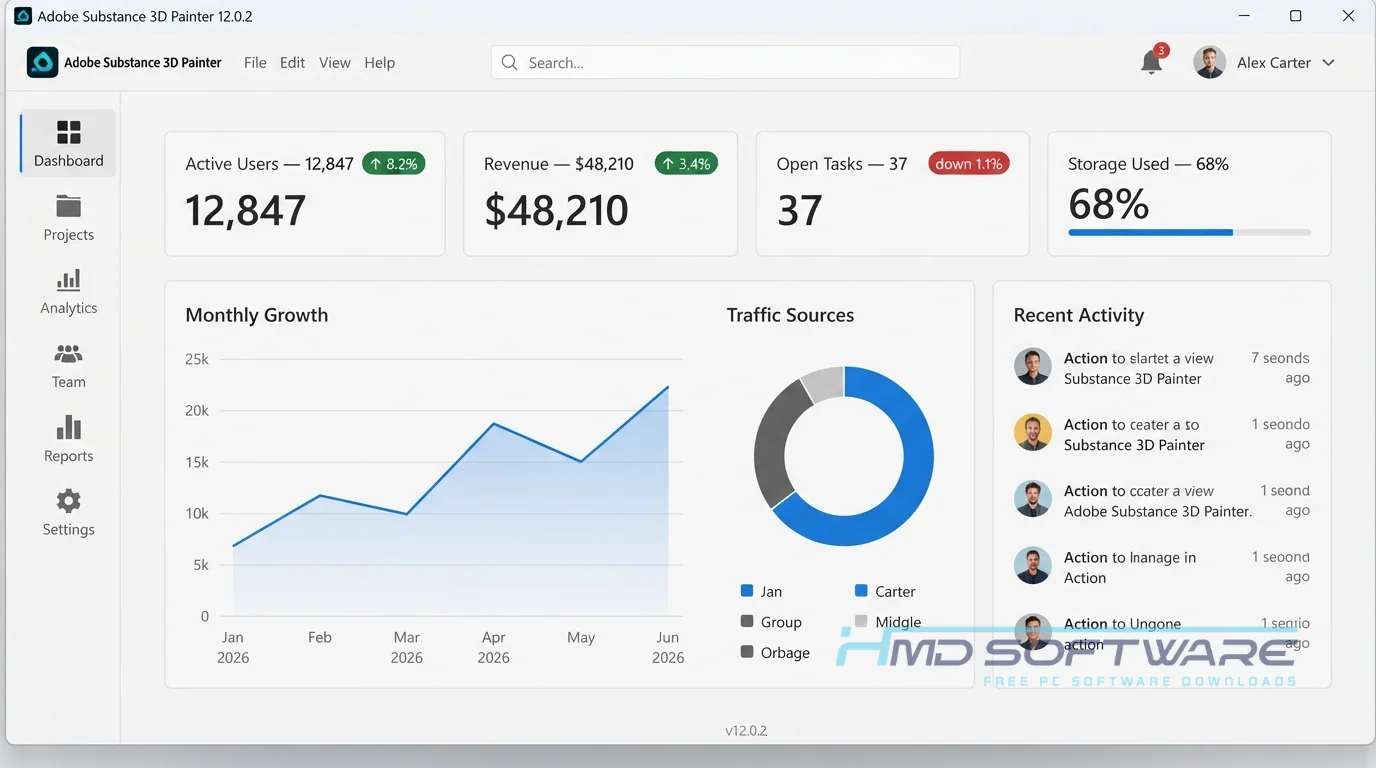Screen dimensions: 1376x768
Task: Click the 'Recent Activity' panel heading
Action: click(1079, 315)
